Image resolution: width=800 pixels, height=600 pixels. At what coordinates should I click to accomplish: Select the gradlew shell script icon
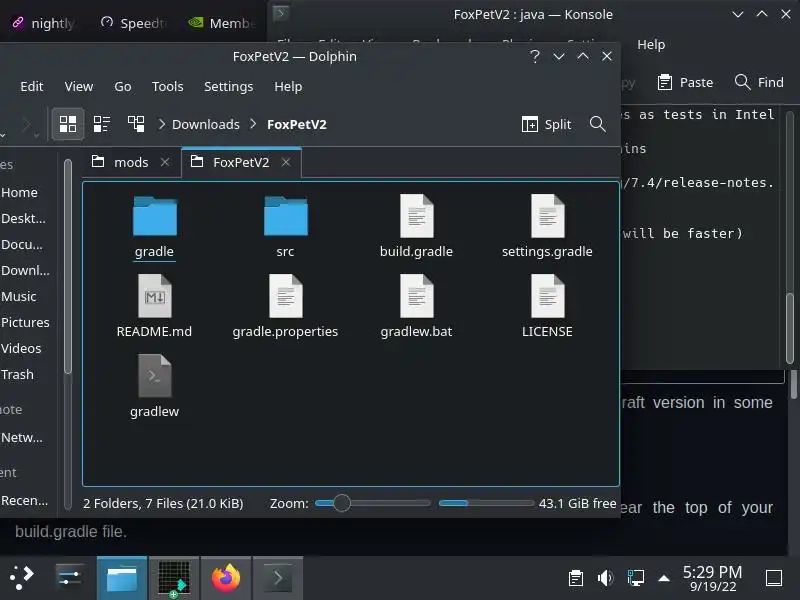click(x=155, y=376)
